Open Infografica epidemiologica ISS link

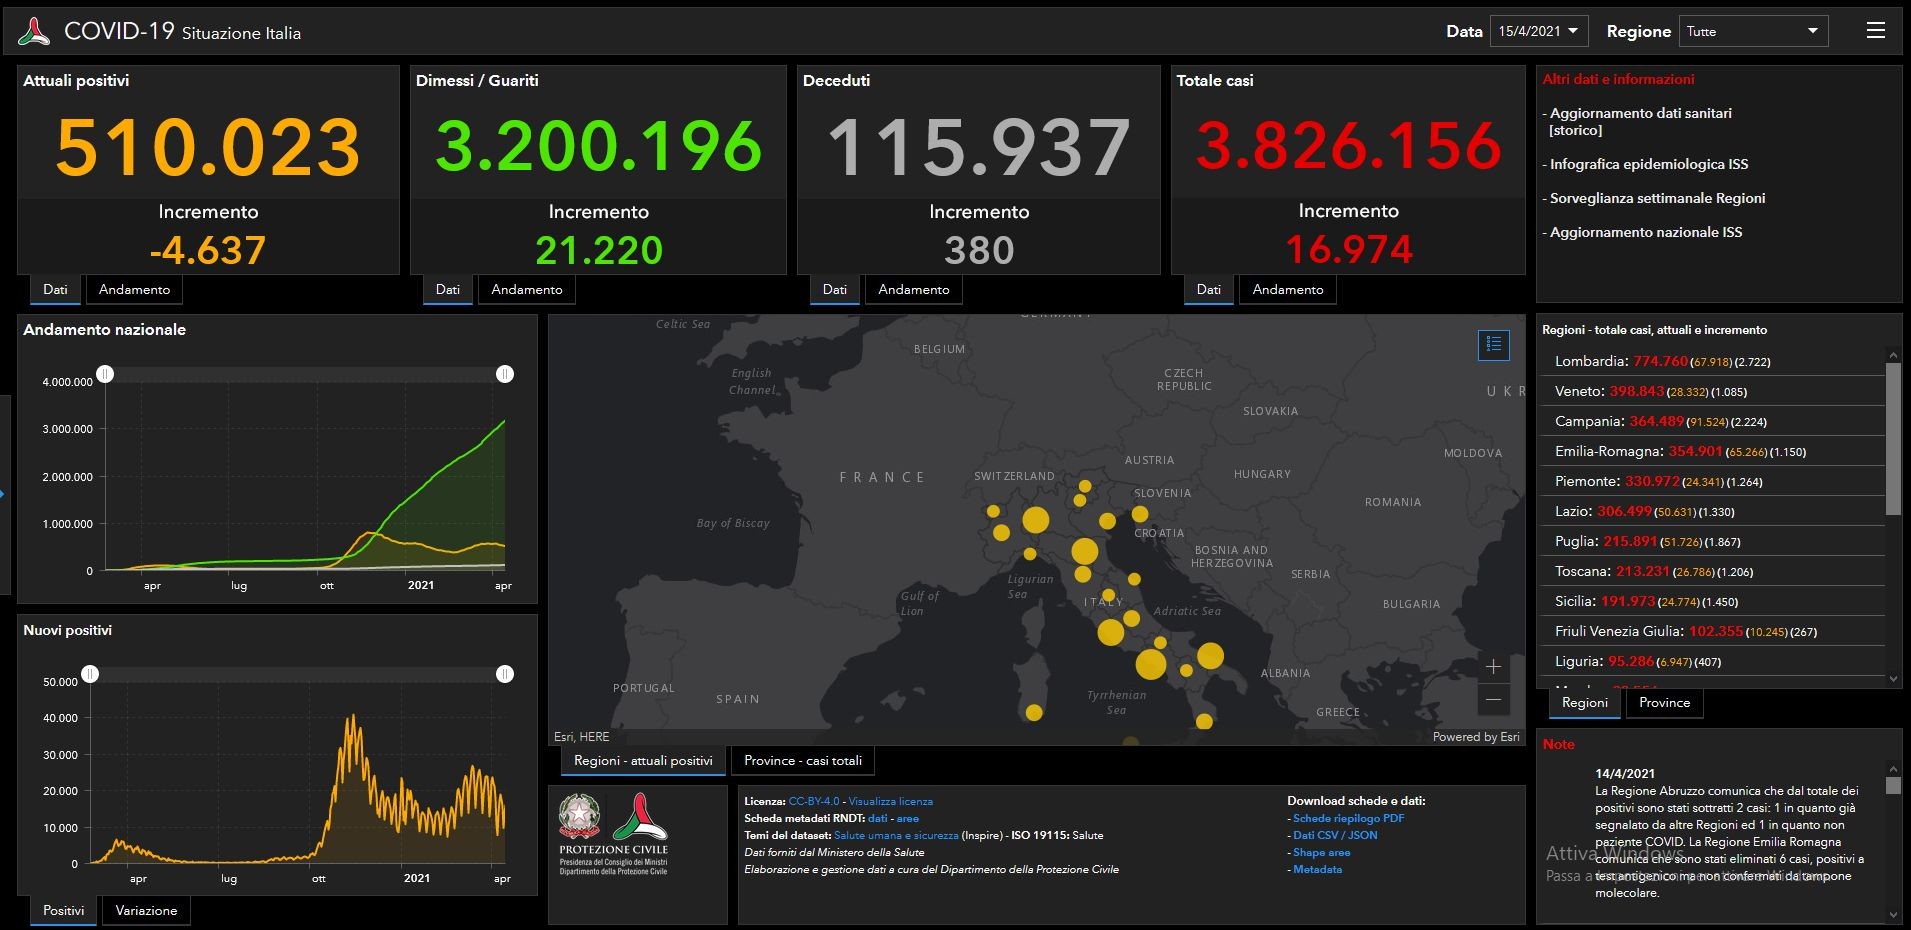[1649, 164]
